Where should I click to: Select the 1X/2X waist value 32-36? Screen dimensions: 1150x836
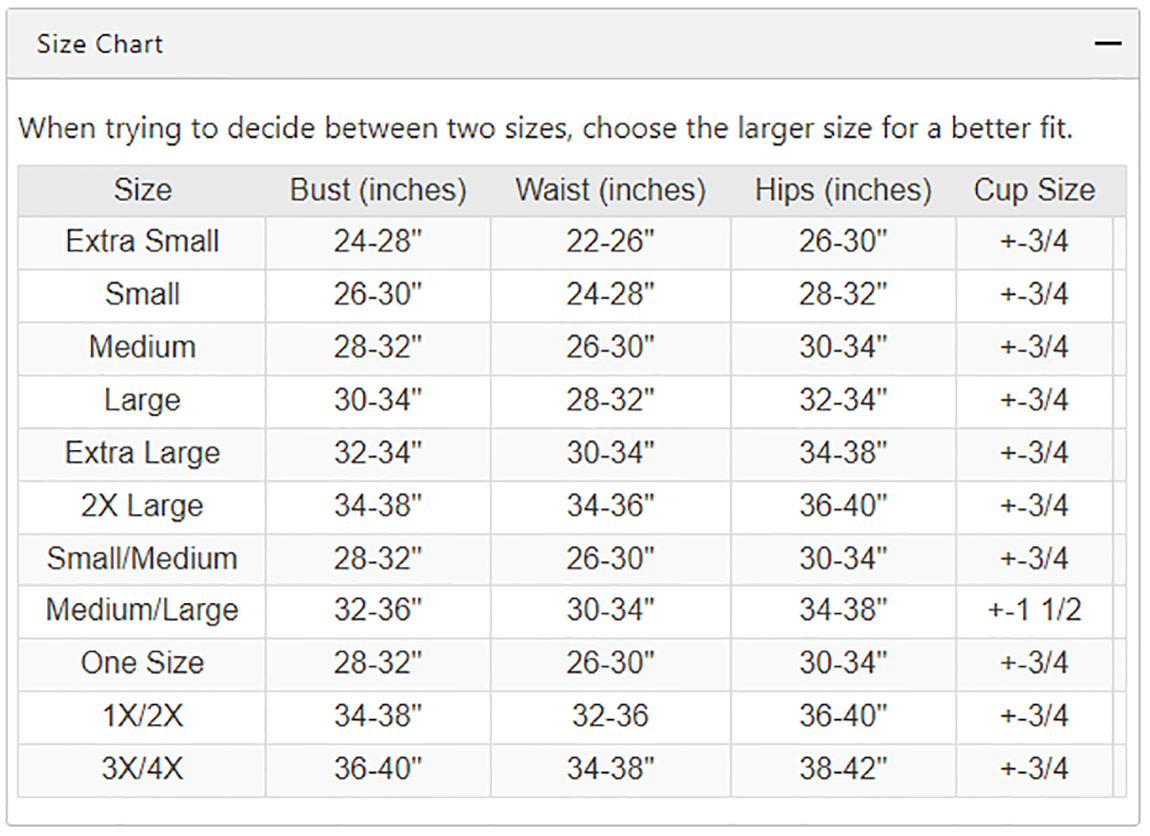610,716
